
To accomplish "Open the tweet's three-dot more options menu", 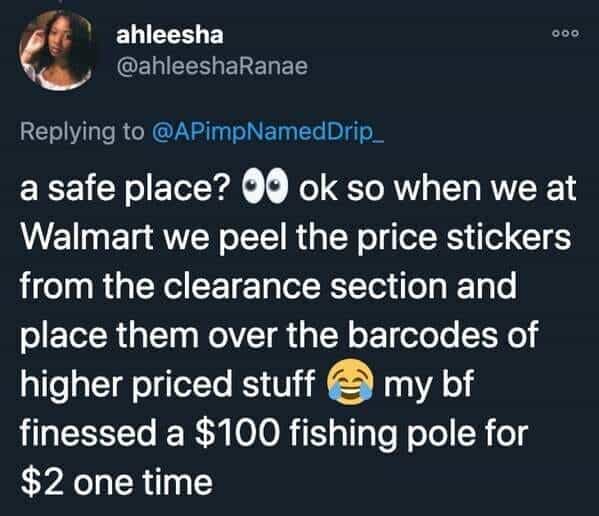I will pyautogui.click(x=566, y=34).
